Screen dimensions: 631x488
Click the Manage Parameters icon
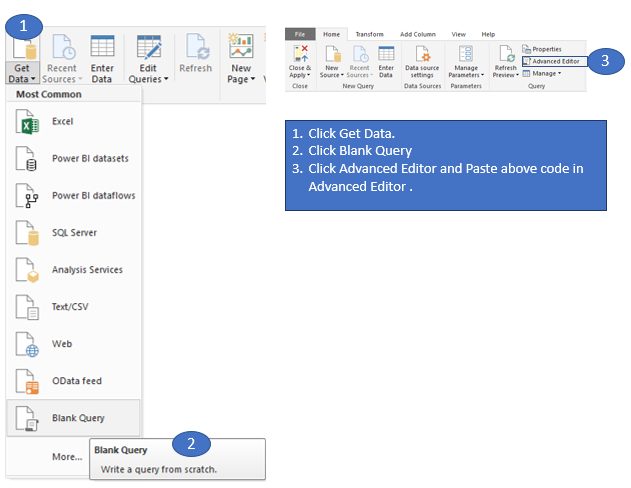point(466,54)
